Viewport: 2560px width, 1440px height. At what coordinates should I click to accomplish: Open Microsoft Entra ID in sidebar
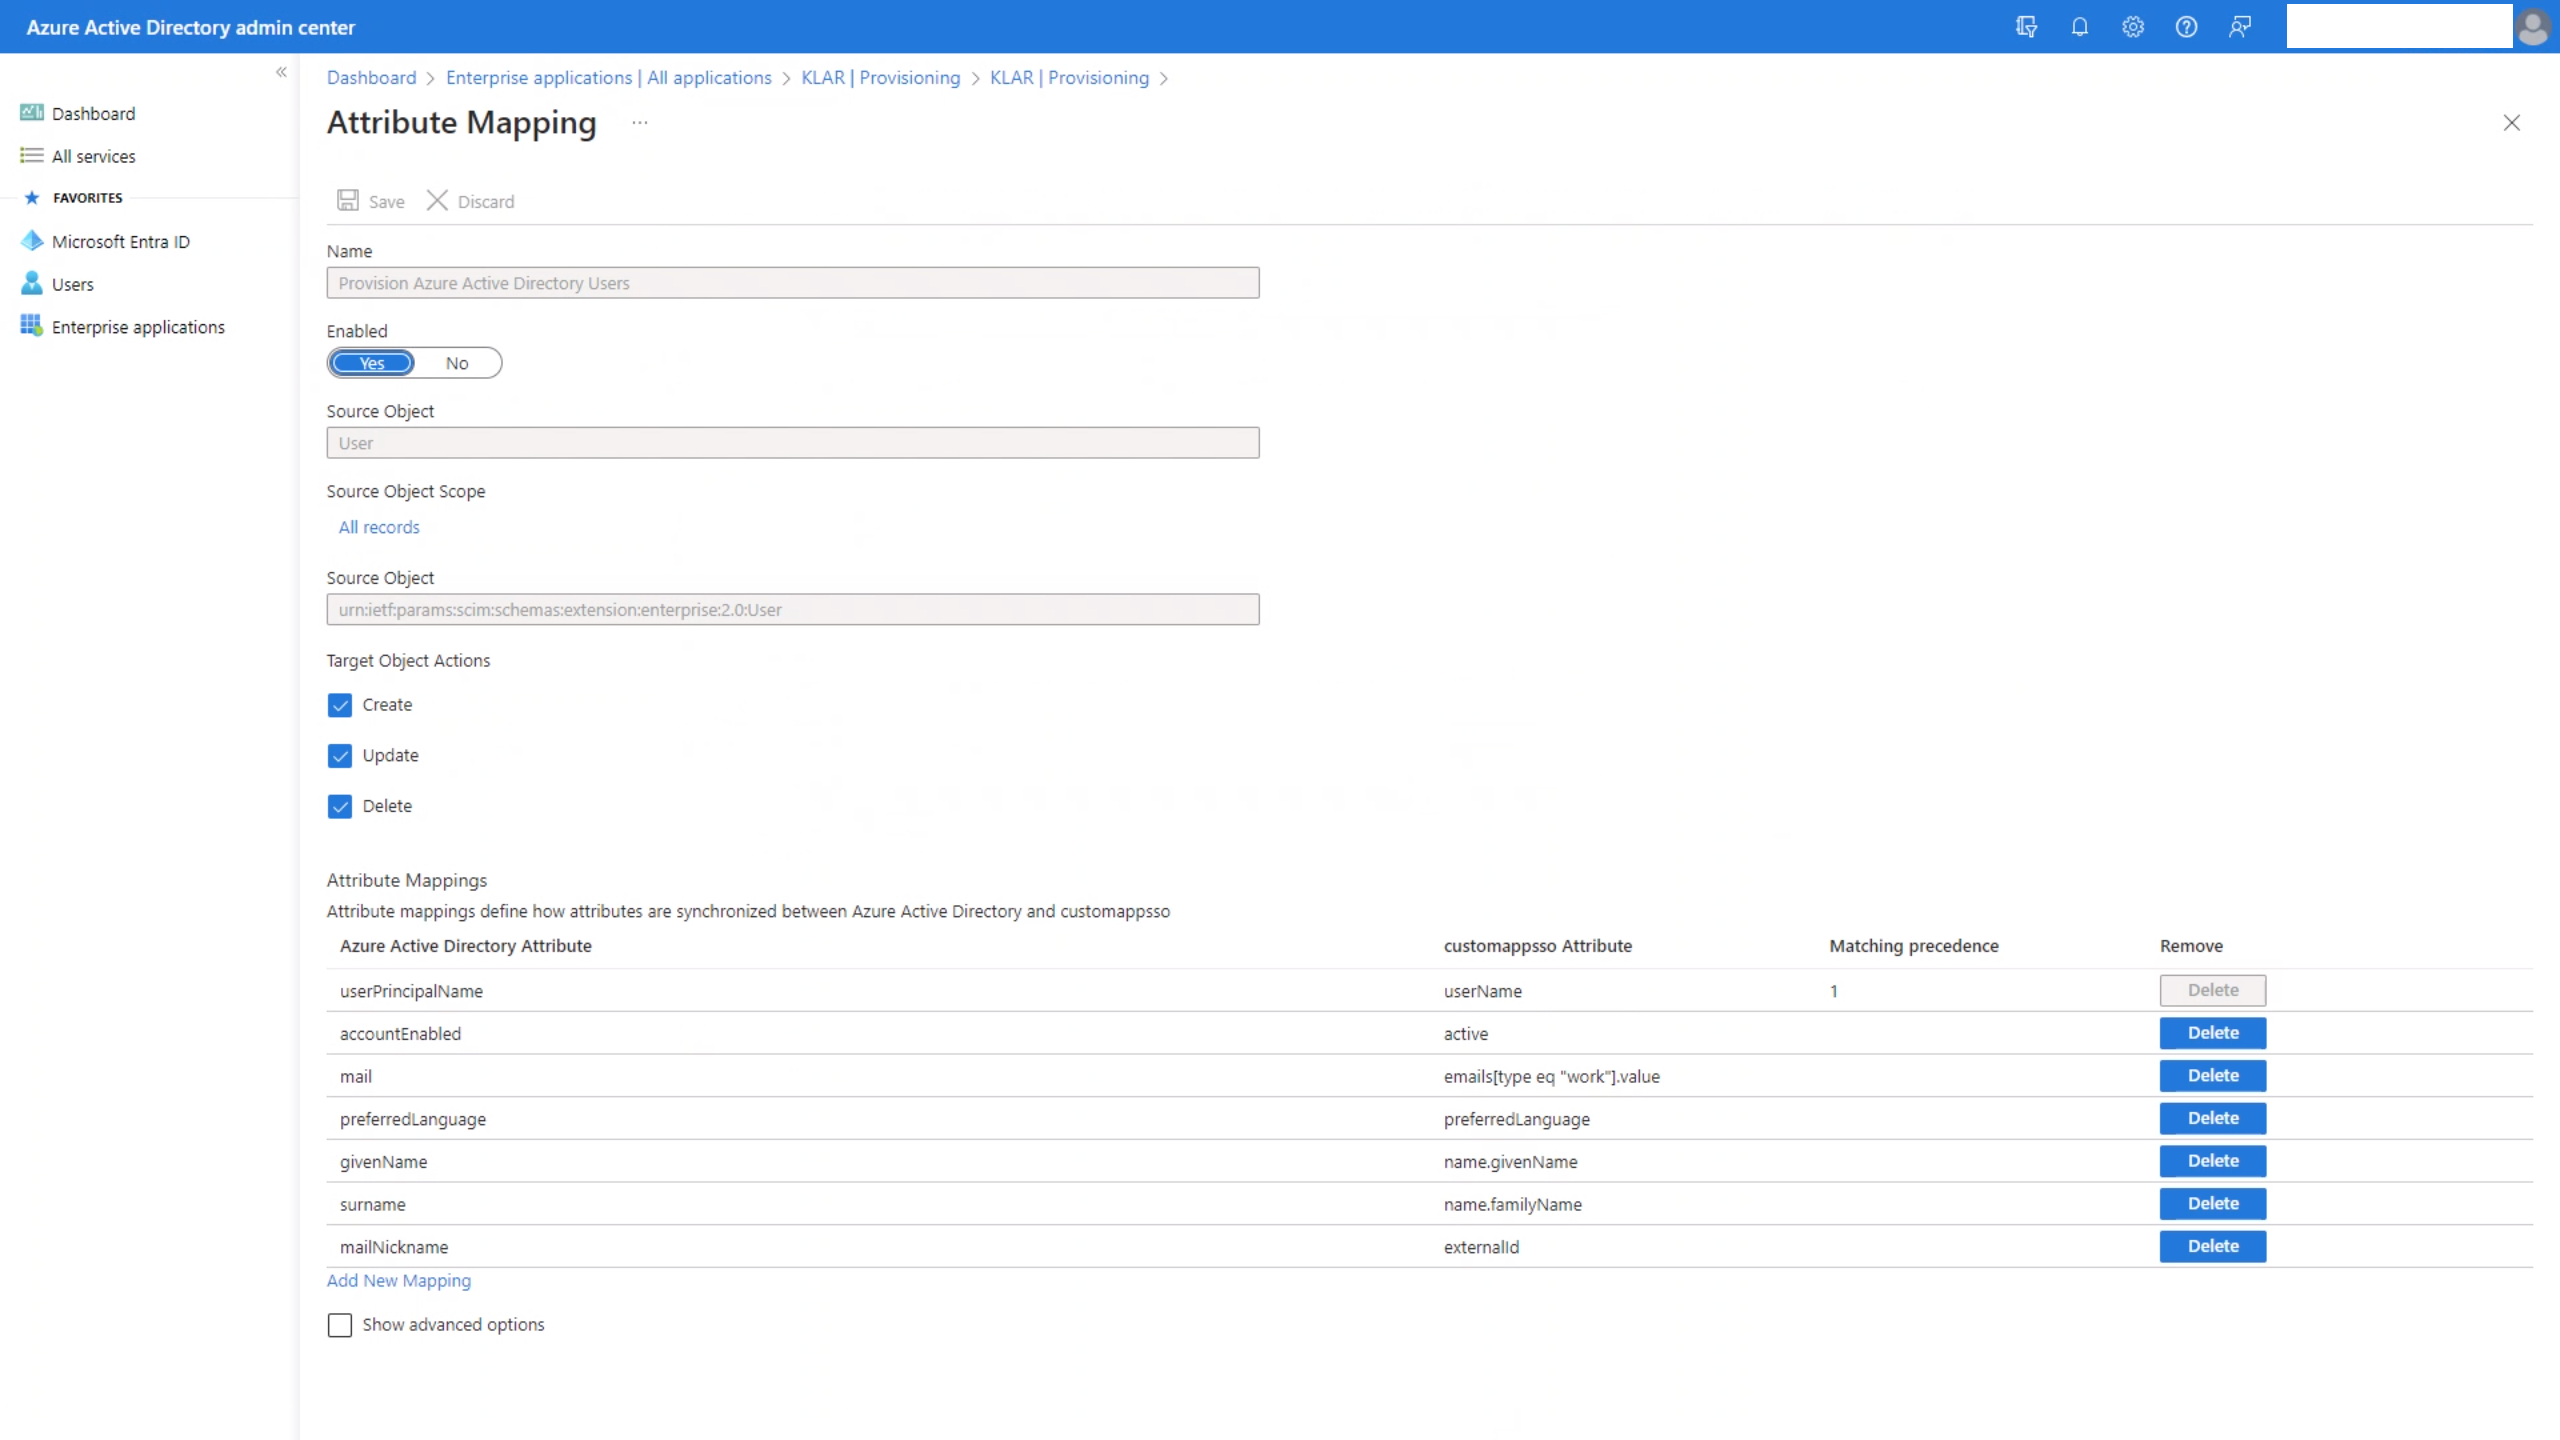click(121, 241)
